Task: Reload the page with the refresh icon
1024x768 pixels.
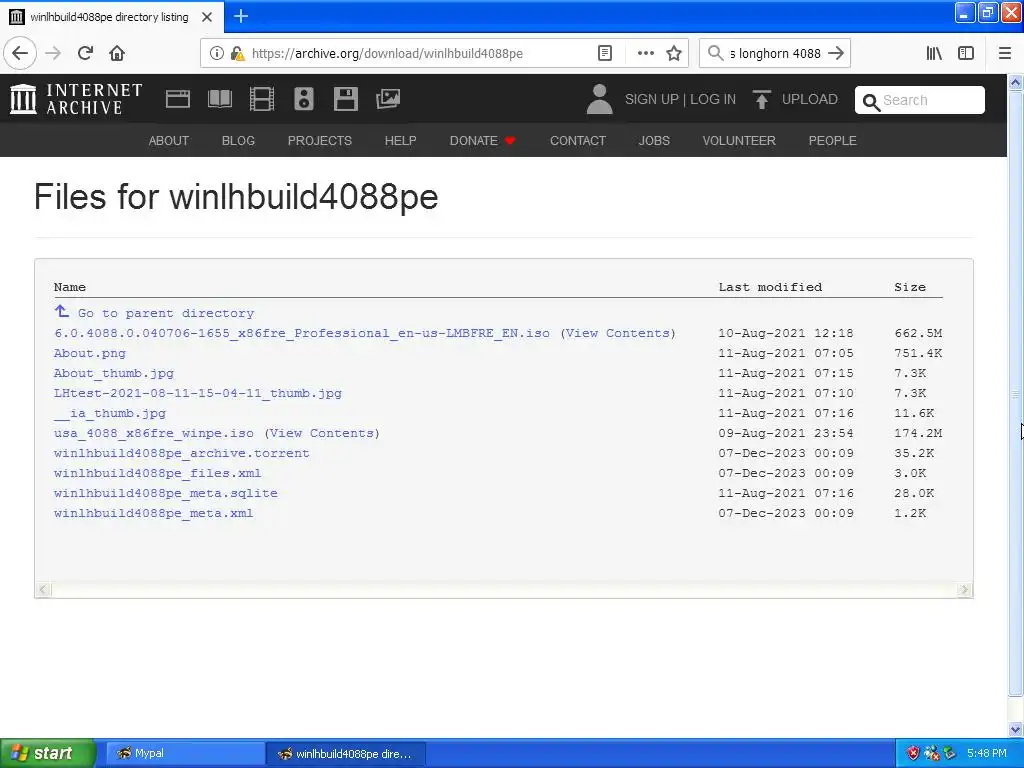Action: (x=86, y=53)
